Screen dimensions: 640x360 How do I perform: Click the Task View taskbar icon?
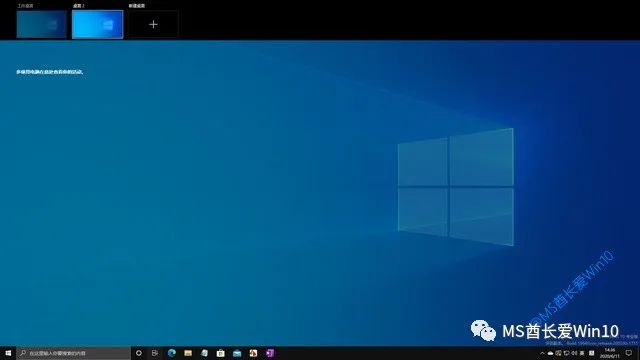pyautogui.click(x=155, y=353)
